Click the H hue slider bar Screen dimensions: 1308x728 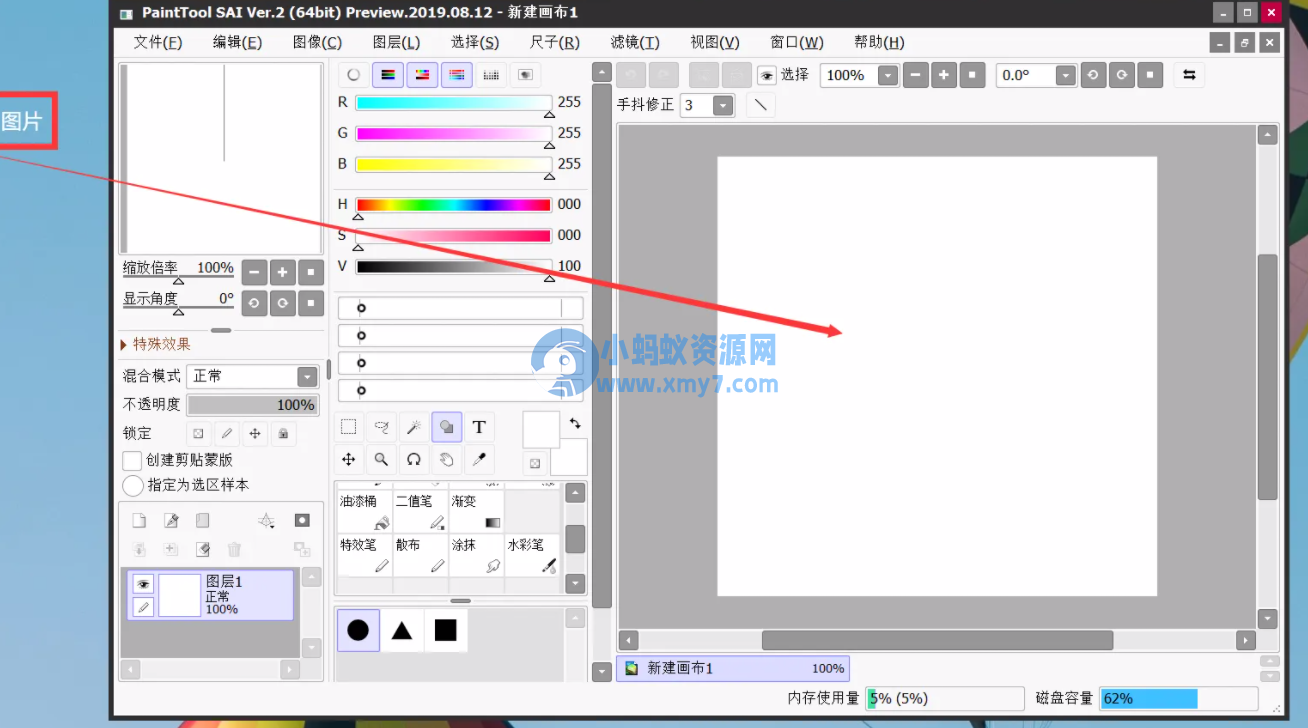pos(452,204)
